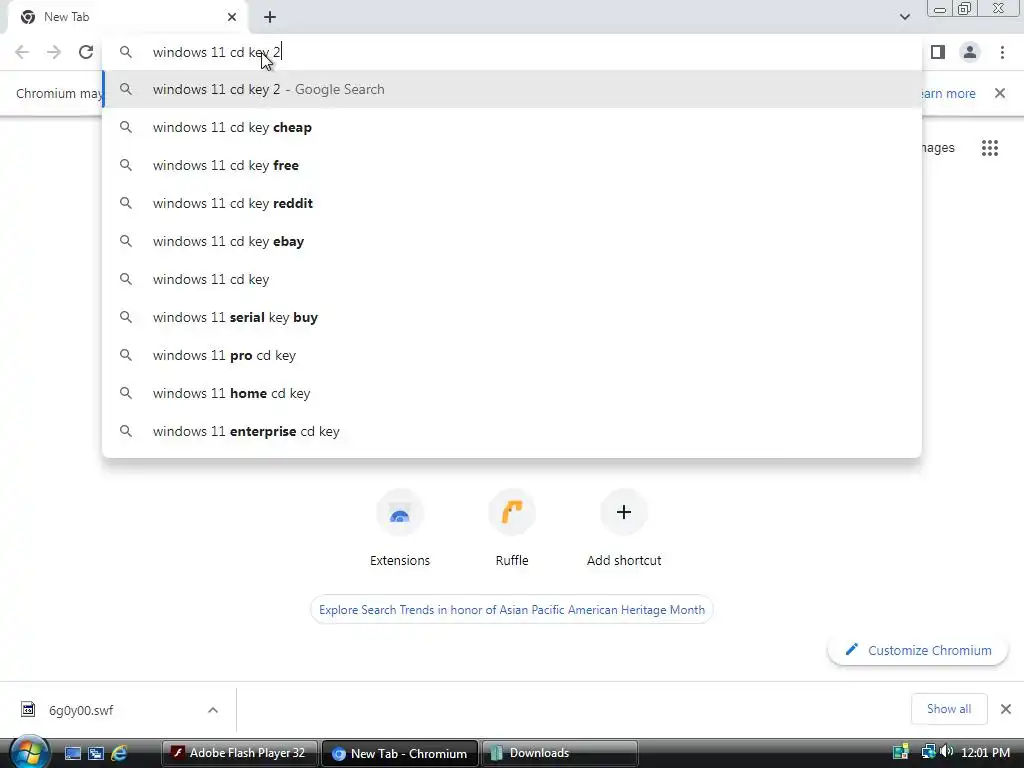The height and width of the screenshot is (768, 1024).
Task: Close the New Tab tab
Action: 232,17
